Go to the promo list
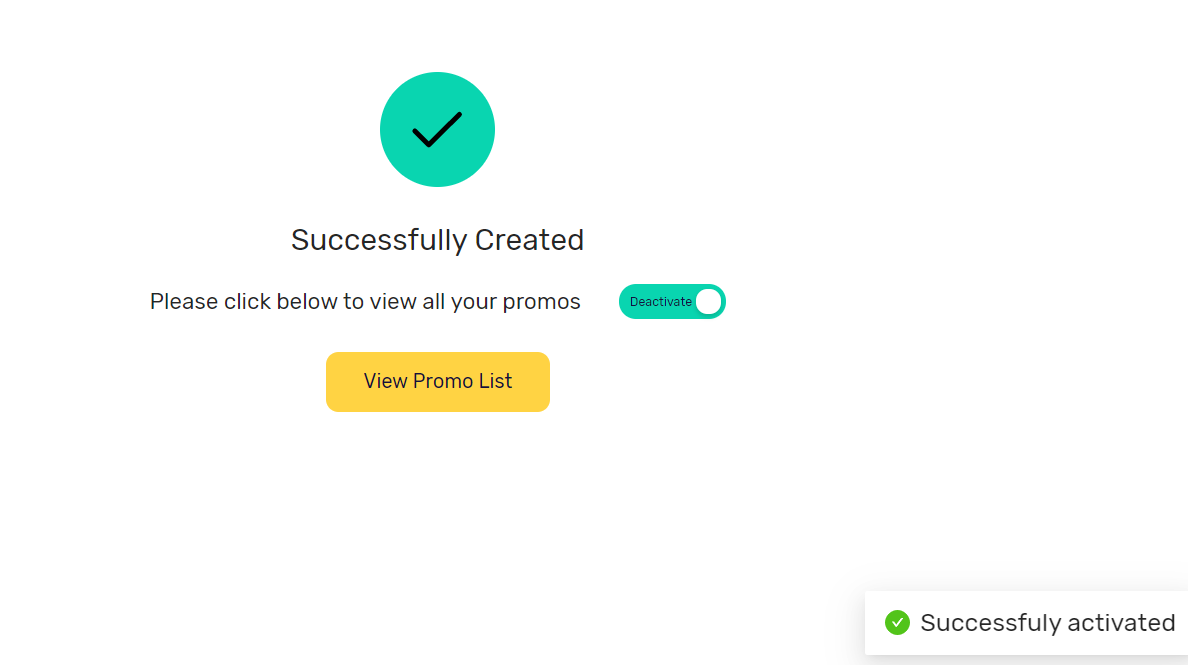Image resolution: width=1188 pixels, height=665 pixels. (x=438, y=381)
